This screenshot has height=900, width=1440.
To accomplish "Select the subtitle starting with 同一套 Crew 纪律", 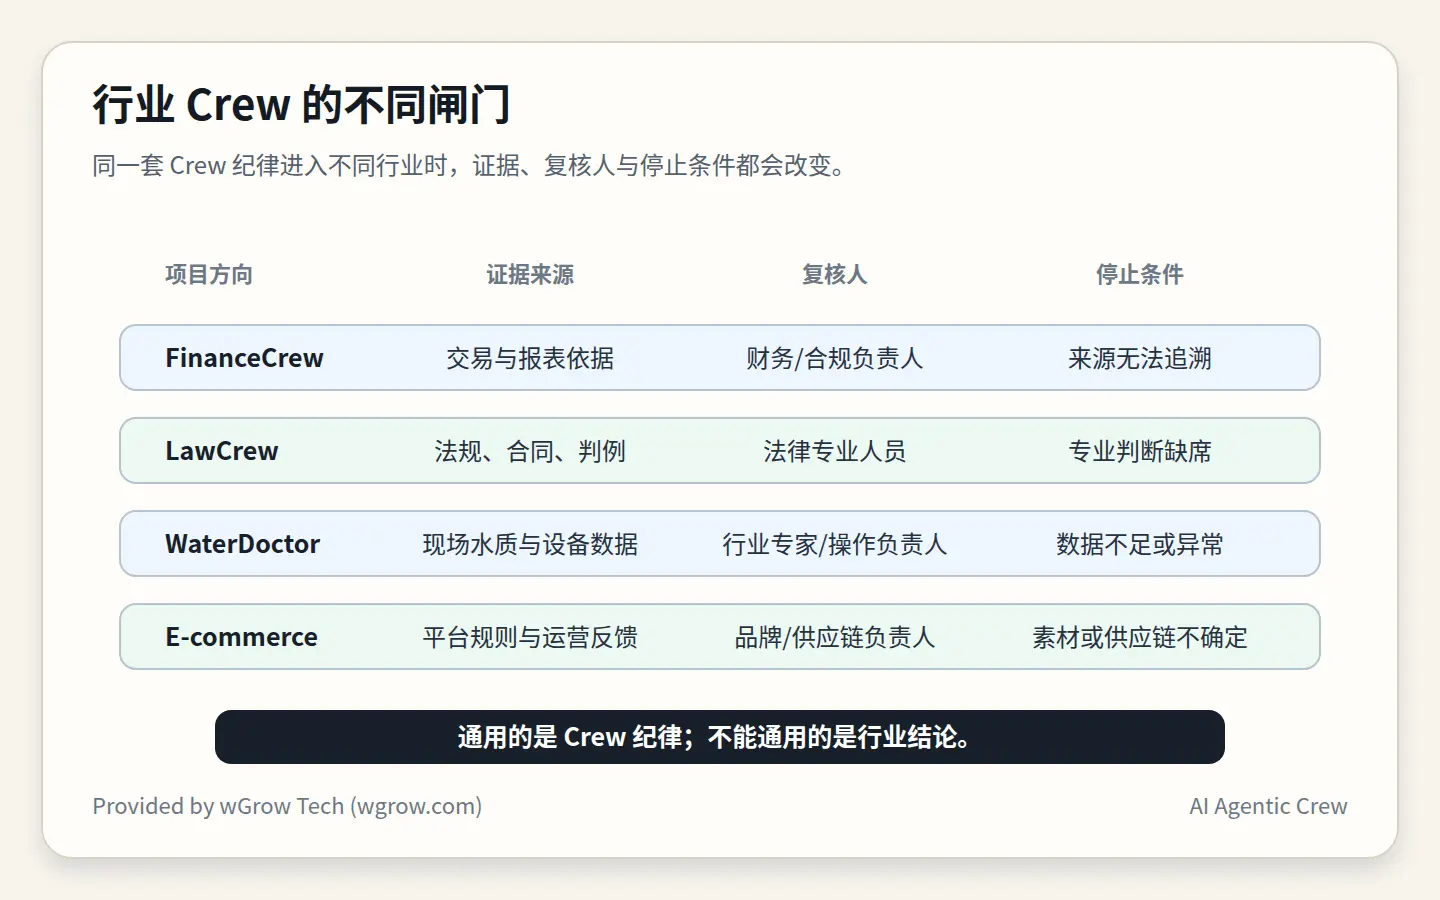I will (x=471, y=165).
